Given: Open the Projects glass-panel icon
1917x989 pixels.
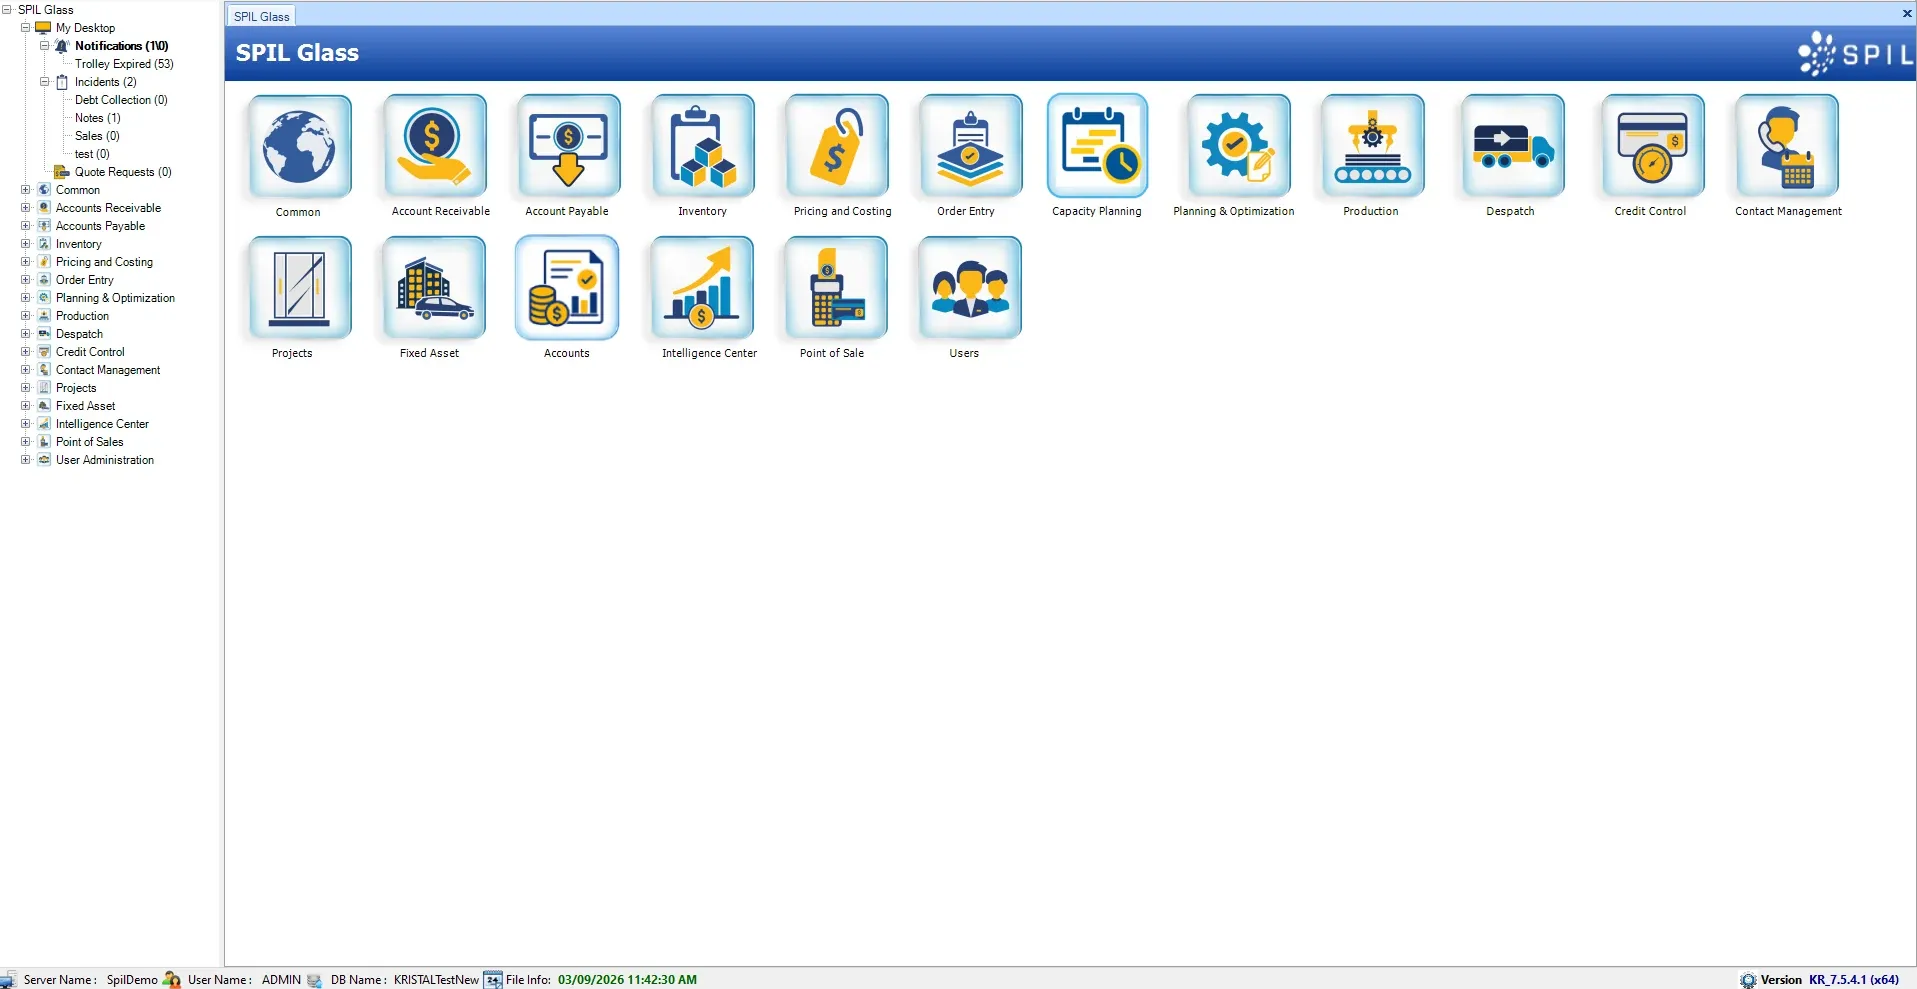Looking at the screenshot, I should [300, 288].
